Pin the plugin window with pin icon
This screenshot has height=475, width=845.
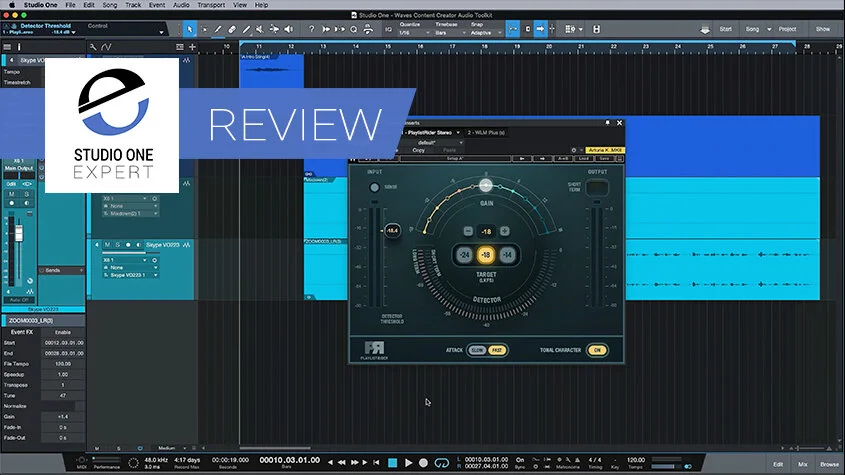607,123
